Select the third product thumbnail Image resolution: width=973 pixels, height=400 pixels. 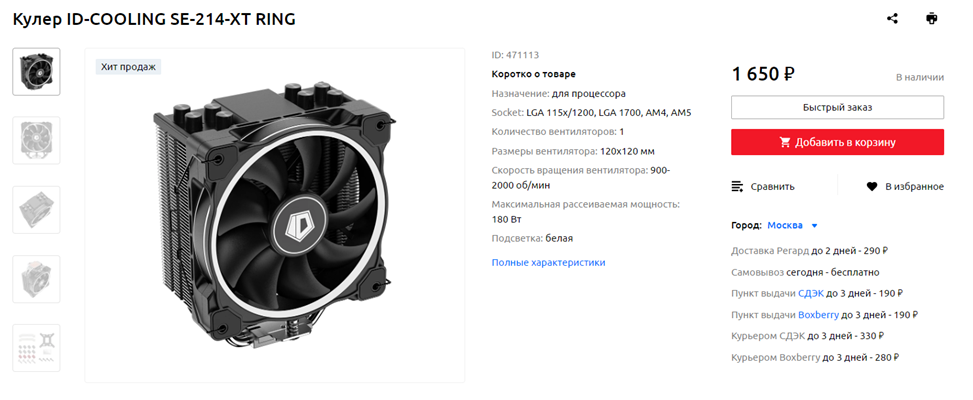(37, 210)
